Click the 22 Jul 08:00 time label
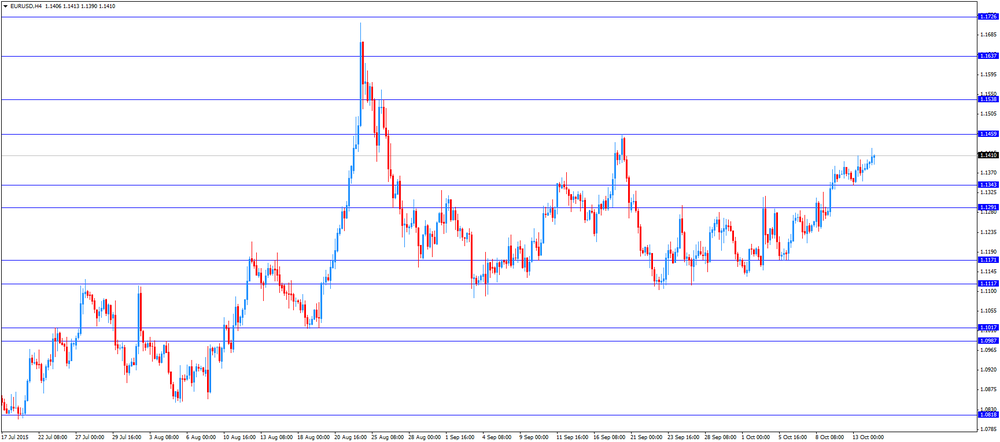1000x442 pixels. point(54,438)
